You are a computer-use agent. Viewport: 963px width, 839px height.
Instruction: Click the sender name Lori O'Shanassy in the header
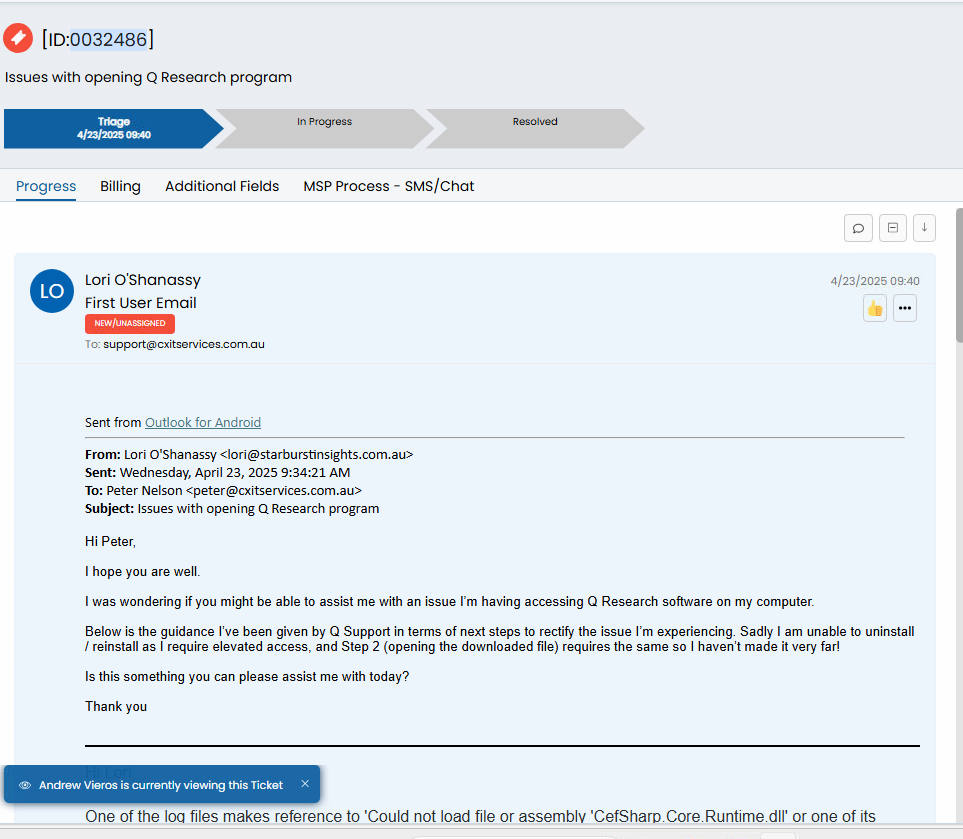tap(142, 280)
